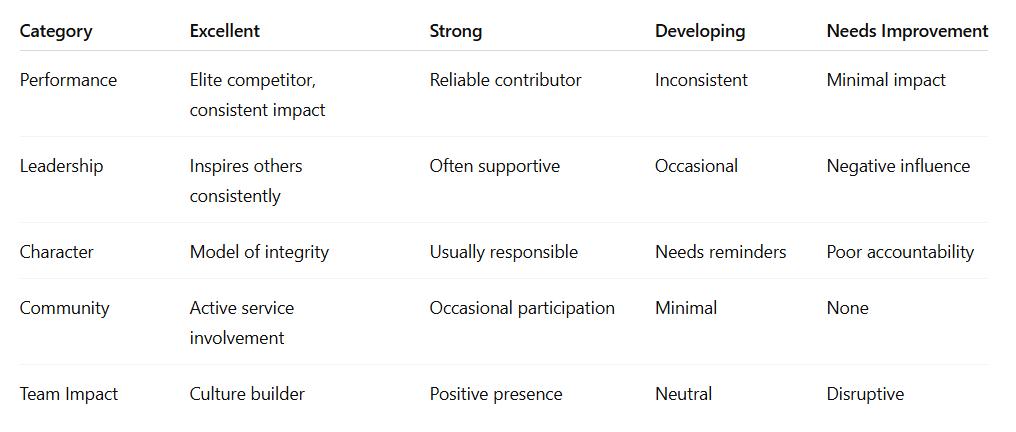Screen dimensions: 1016x432
Task: Click the Character row label
Action: [56, 252]
